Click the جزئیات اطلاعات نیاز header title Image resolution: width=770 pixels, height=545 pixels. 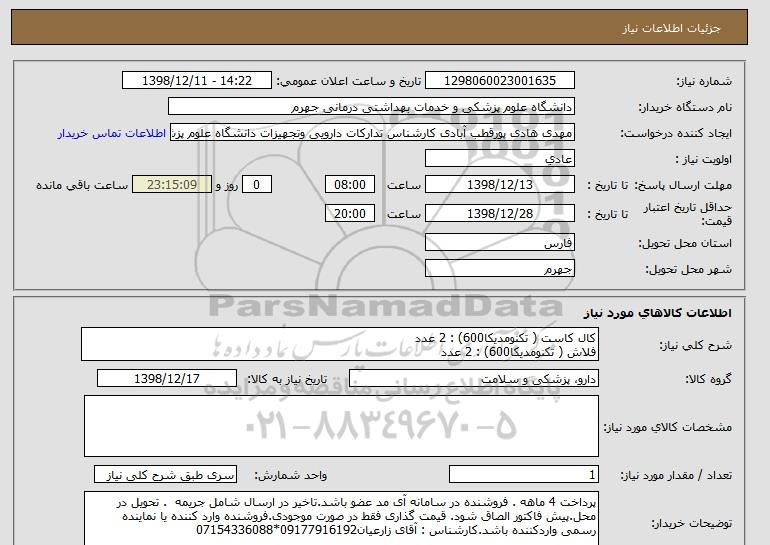[671, 28]
